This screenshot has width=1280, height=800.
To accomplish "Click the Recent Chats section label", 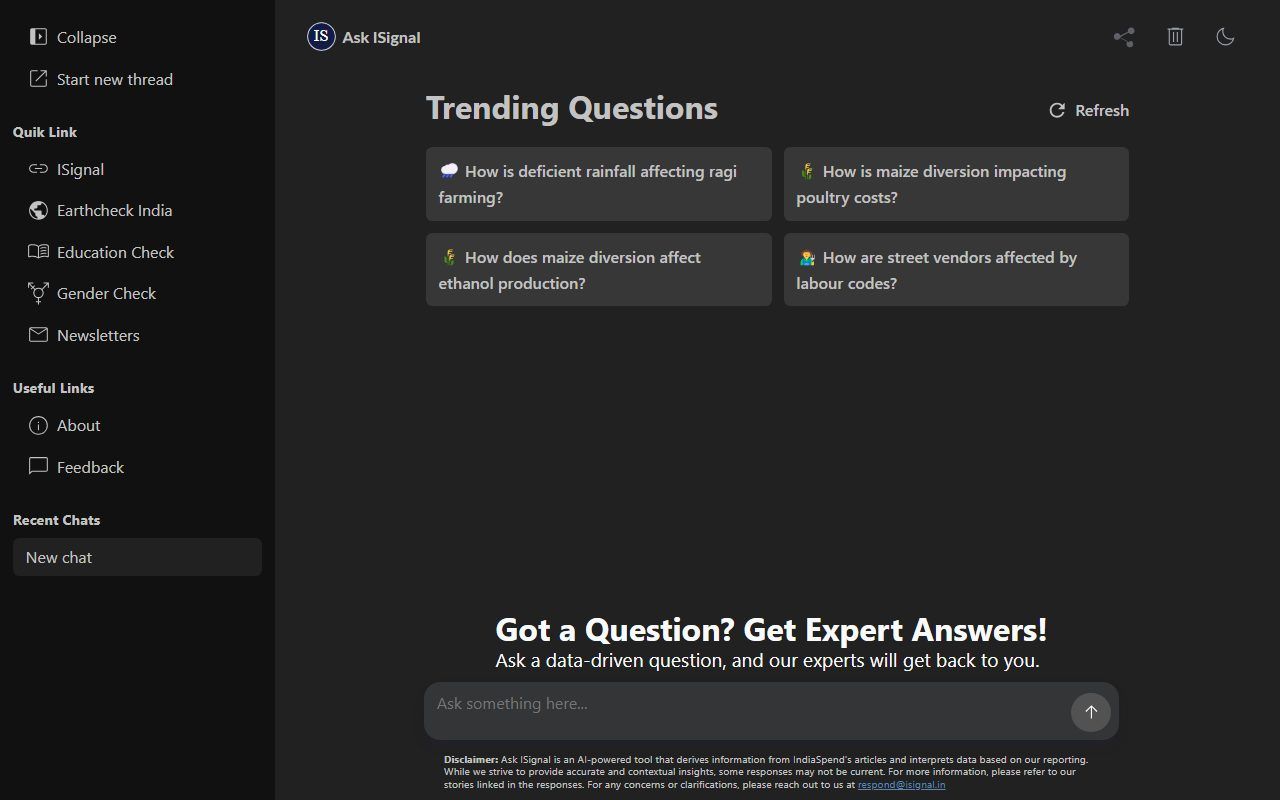I will pyautogui.click(x=56, y=520).
